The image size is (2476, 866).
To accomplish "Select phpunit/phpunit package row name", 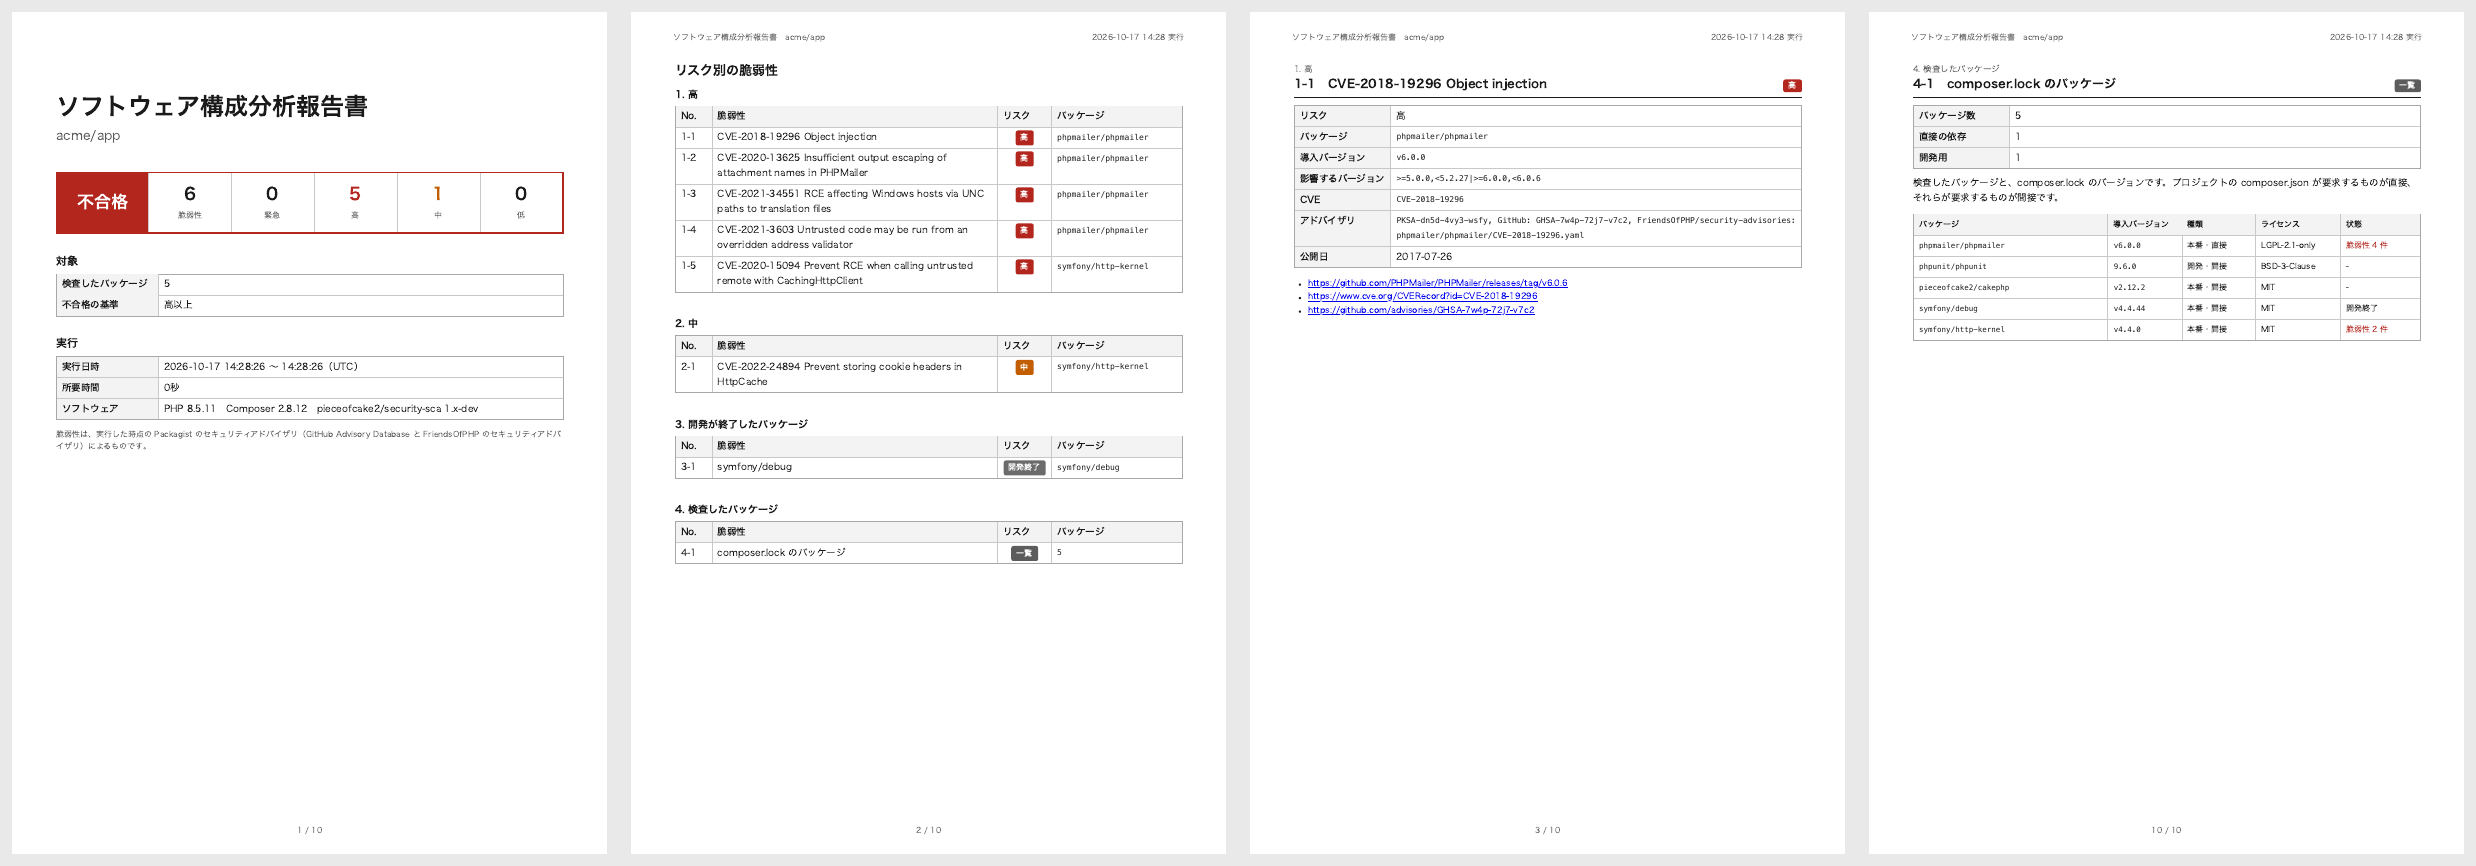I will pos(1953,267).
